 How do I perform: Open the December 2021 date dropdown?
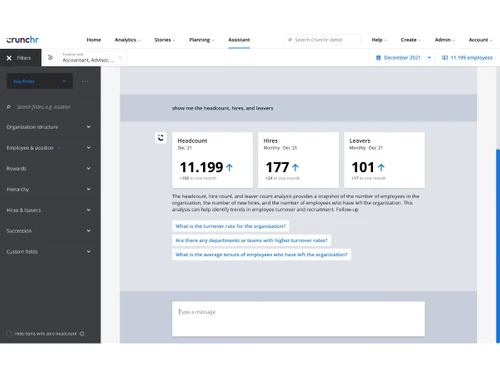pyautogui.click(x=403, y=58)
